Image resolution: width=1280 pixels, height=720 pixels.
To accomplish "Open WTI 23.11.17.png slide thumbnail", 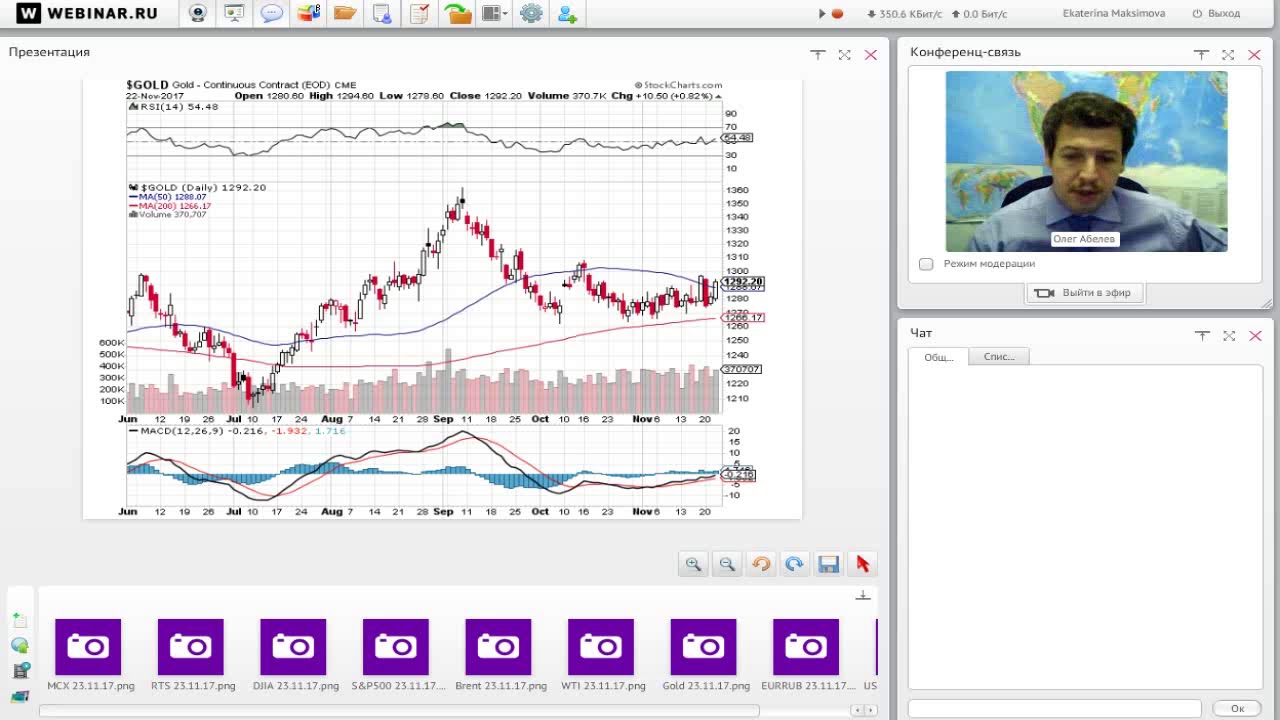I will pos(601,647).
